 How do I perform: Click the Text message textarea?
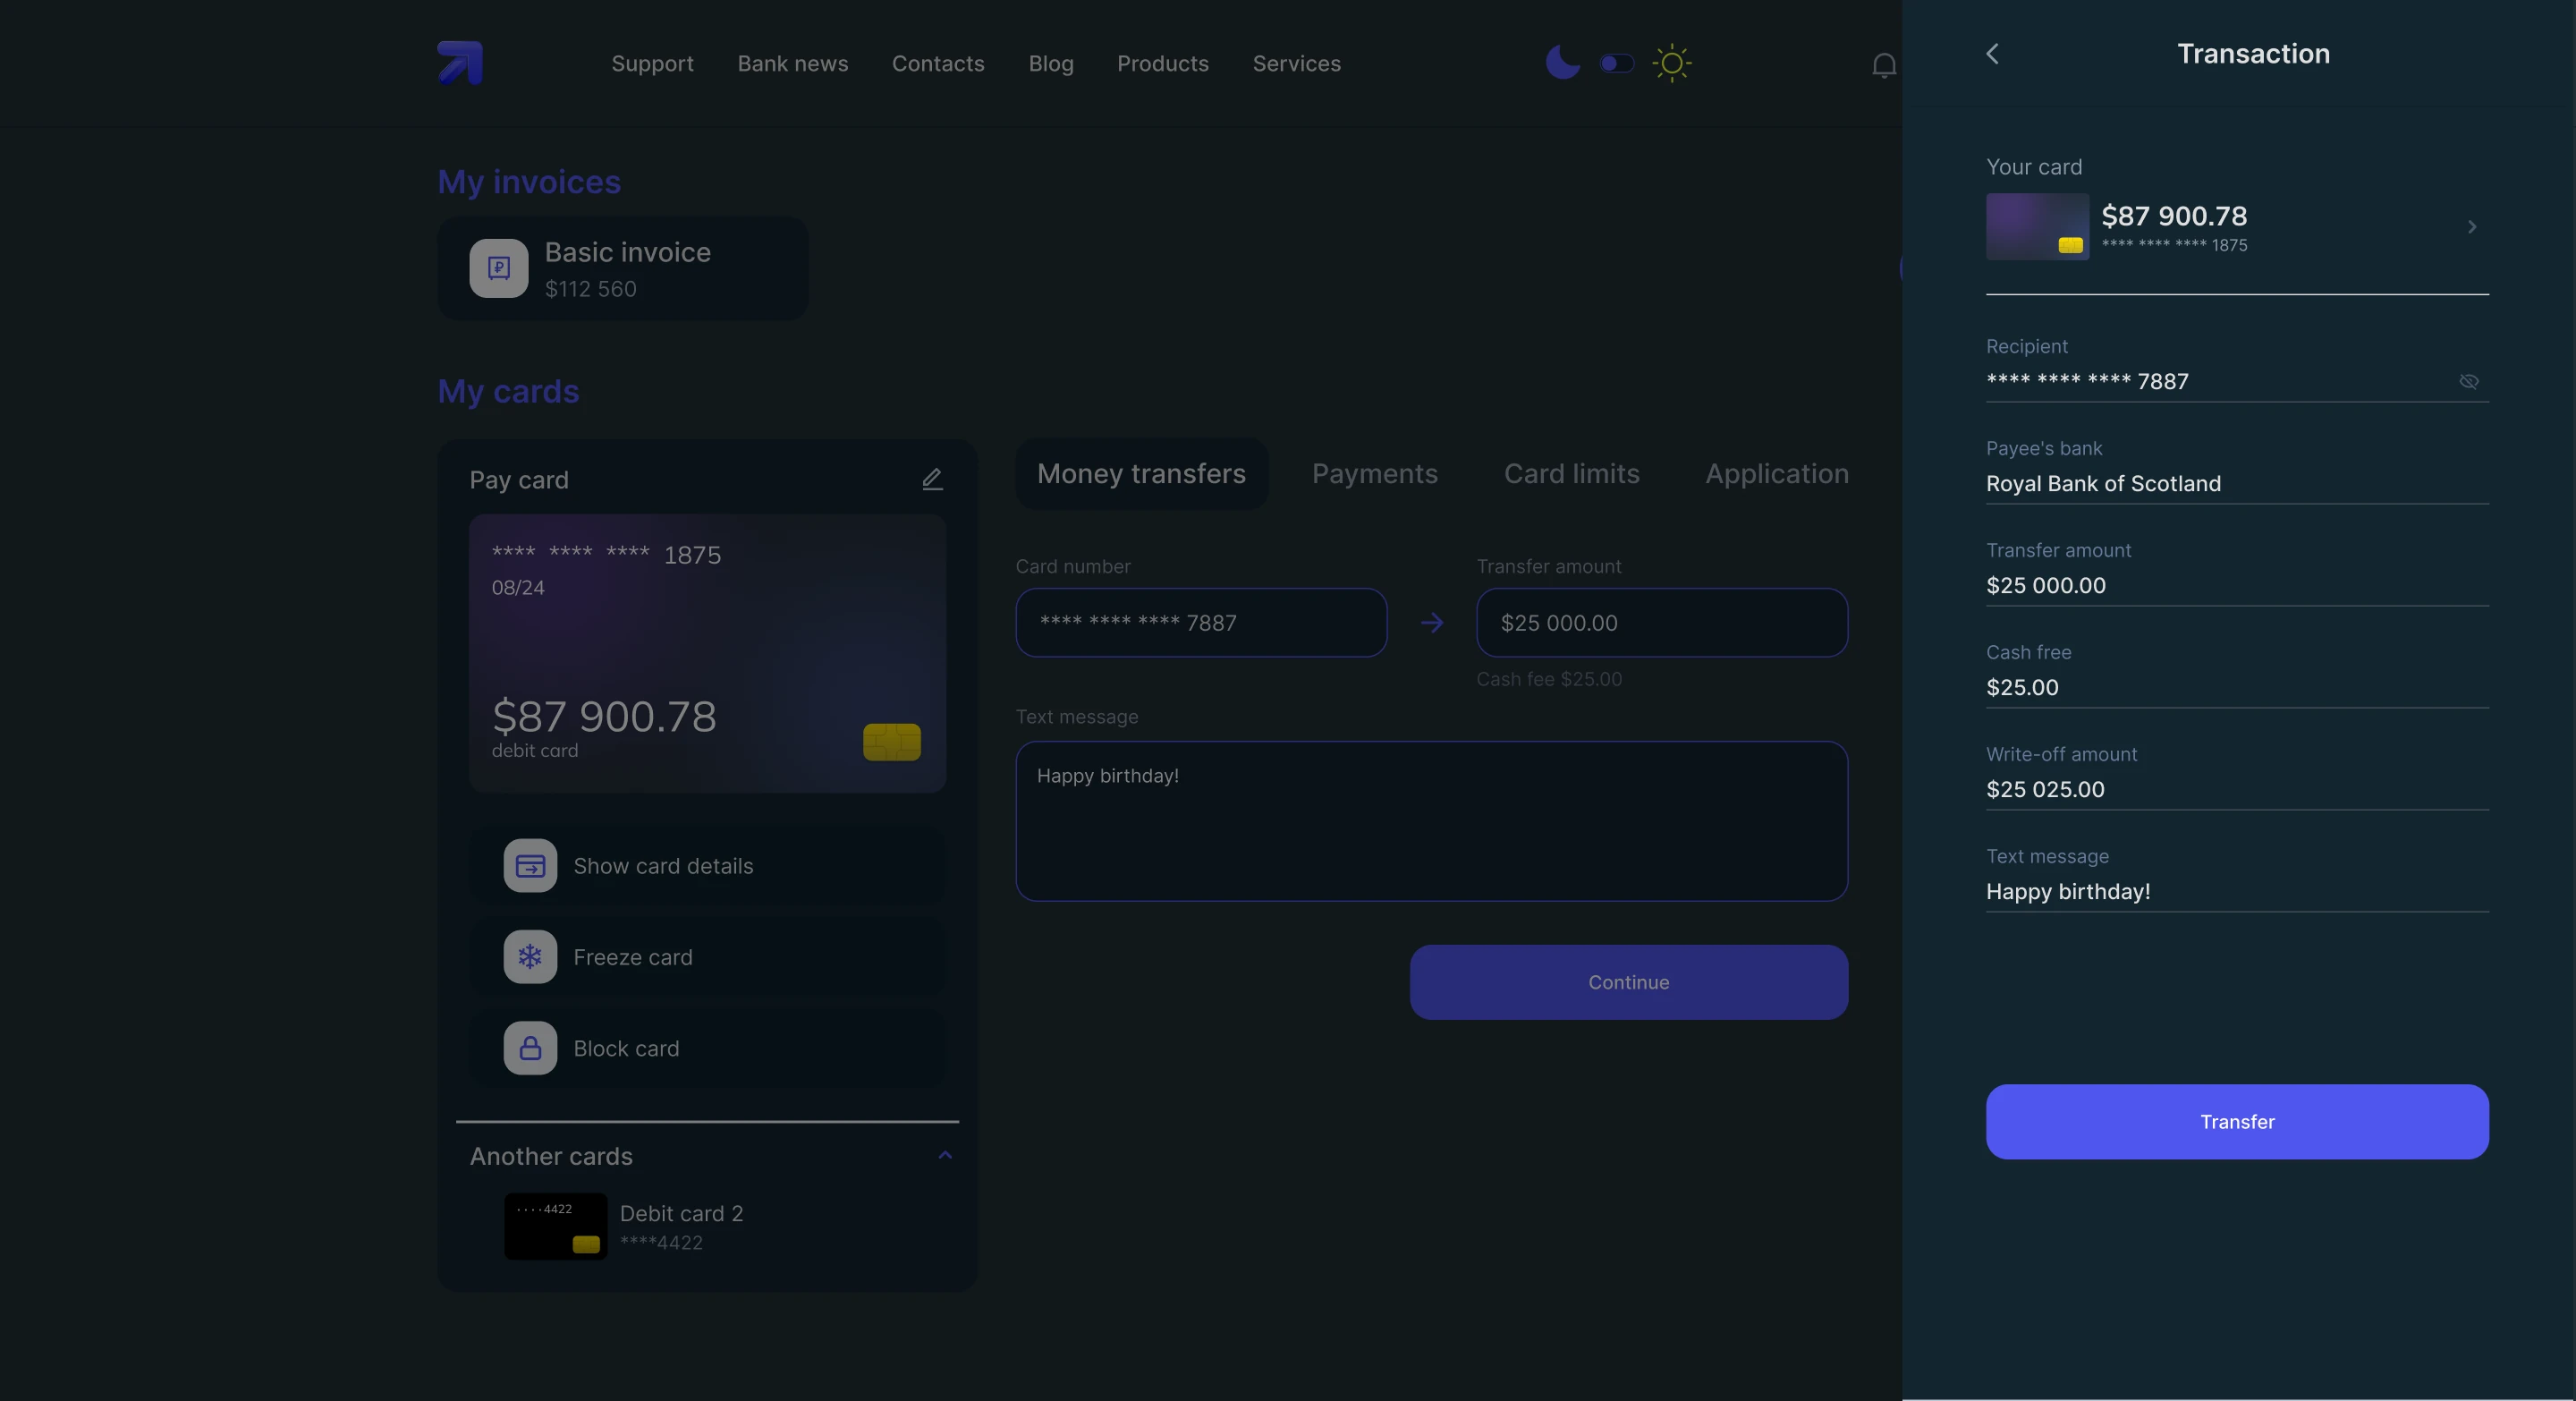pos(1432,821)
